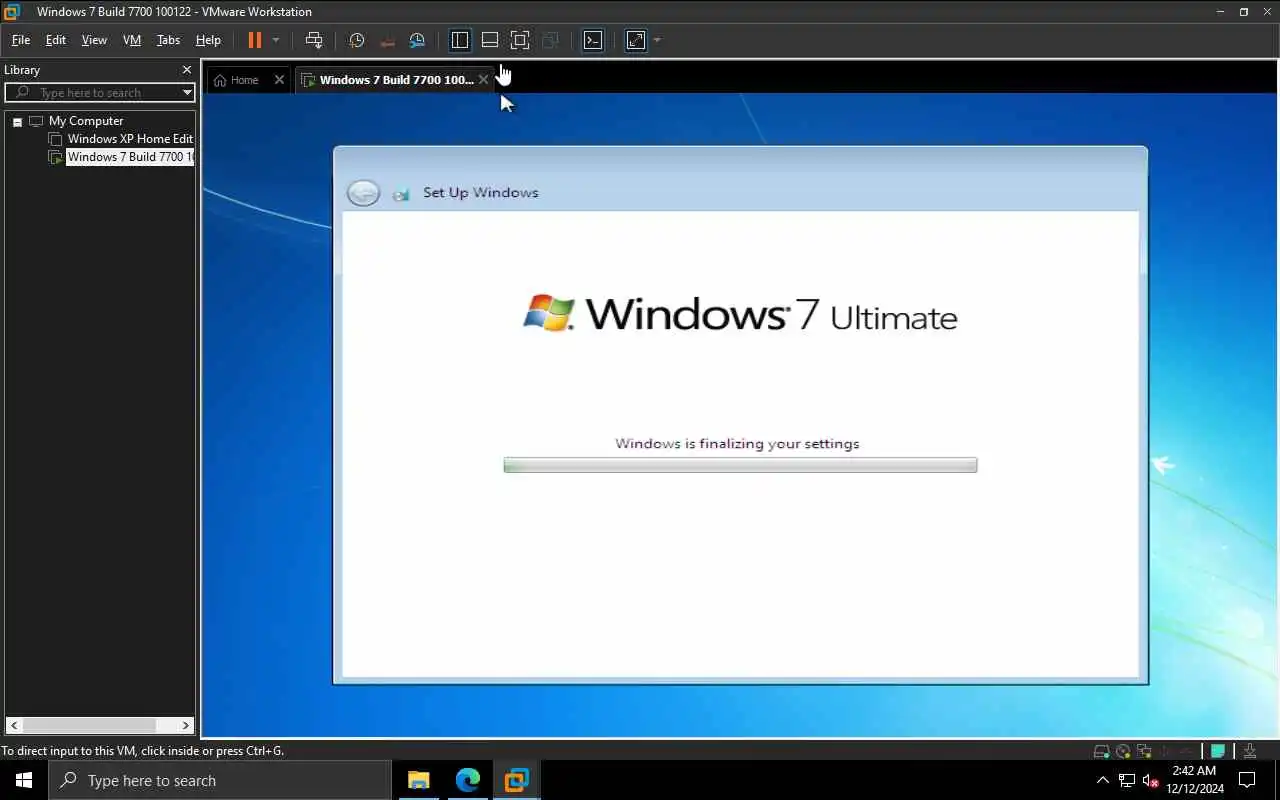Click the 'Windows is finalizing your settings' text
The image size is (1280, 800).
click(x=737, y=443)
